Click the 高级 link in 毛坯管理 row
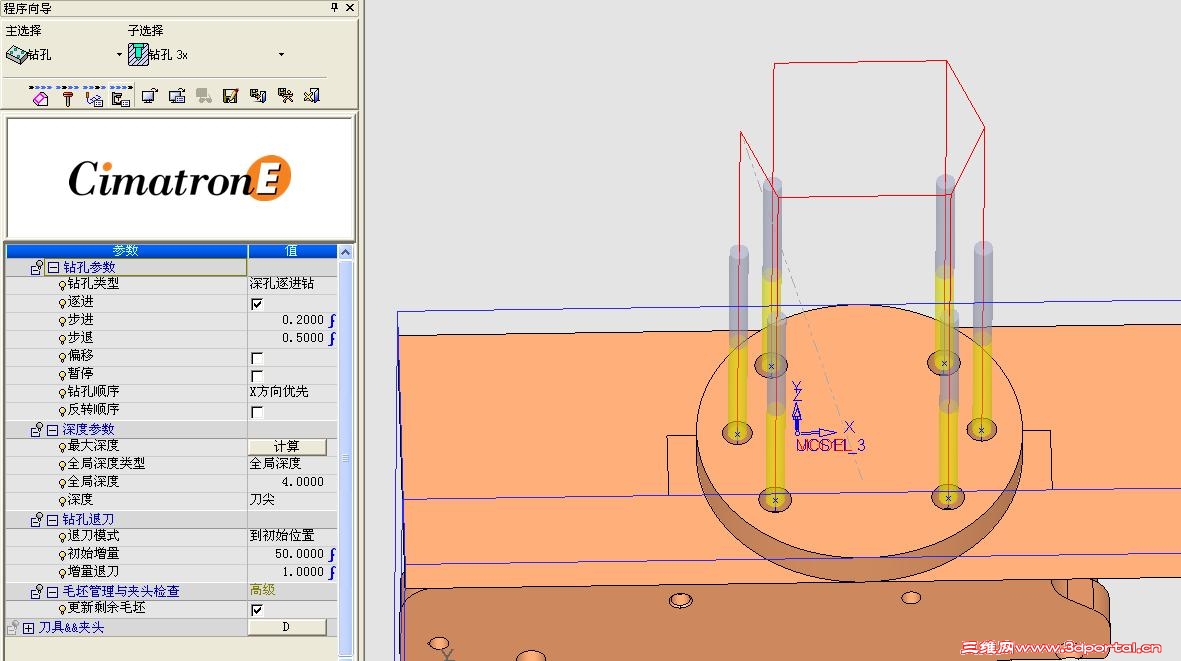 (263, 590)
